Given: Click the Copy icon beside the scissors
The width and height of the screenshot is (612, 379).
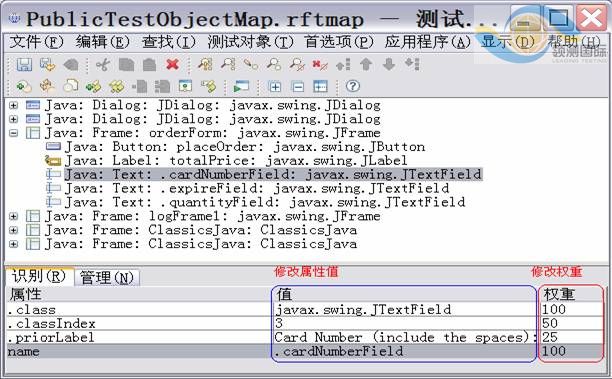Looking at the screenshot, I should tap(126, 64).
